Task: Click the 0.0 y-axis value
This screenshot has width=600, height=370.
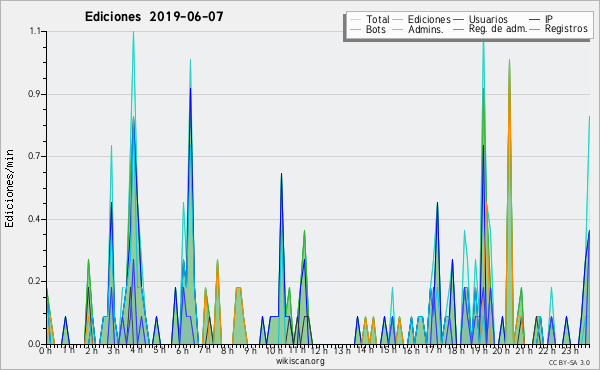Action: [x=34, y=344]
